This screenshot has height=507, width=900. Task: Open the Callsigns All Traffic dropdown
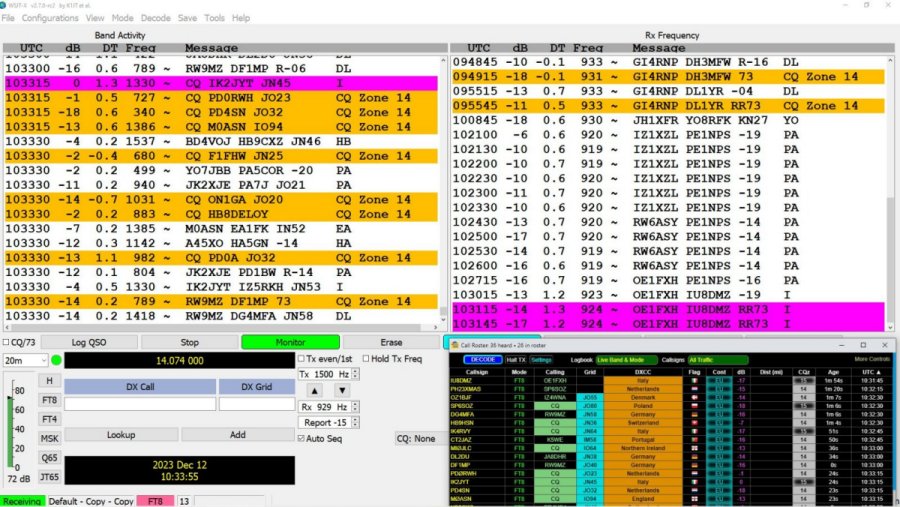717,360
